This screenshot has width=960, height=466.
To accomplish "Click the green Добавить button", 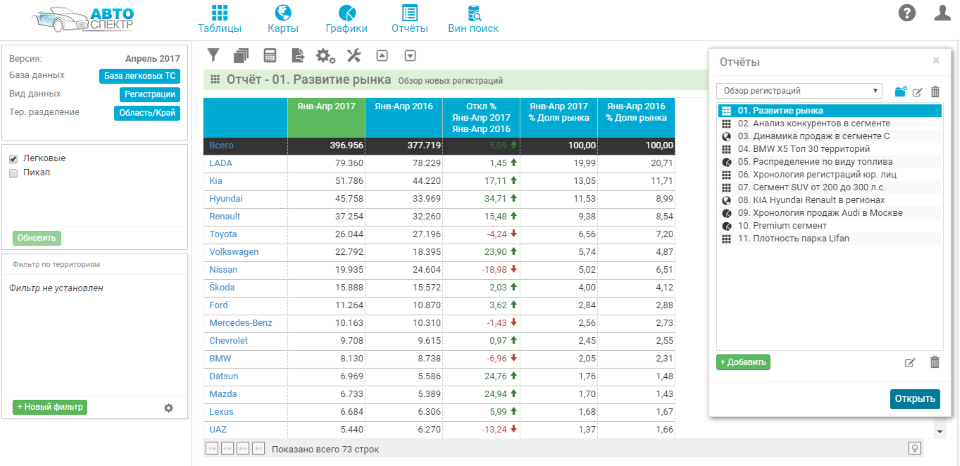I will (x=743, y=362).
